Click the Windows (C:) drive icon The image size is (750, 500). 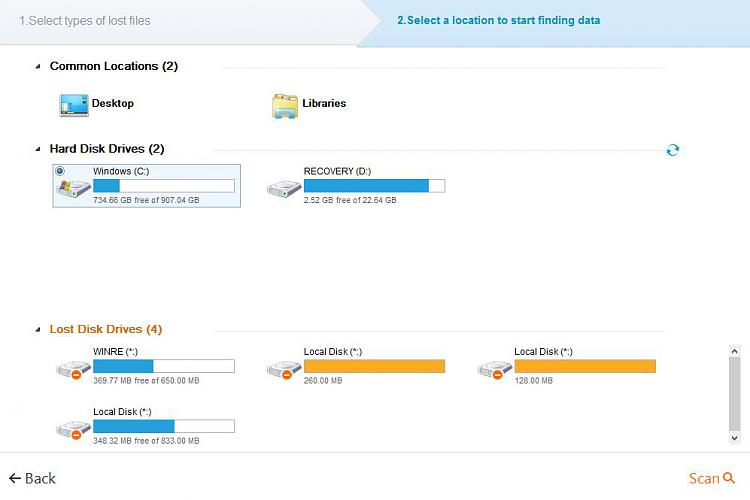click(x=73, y=189)
